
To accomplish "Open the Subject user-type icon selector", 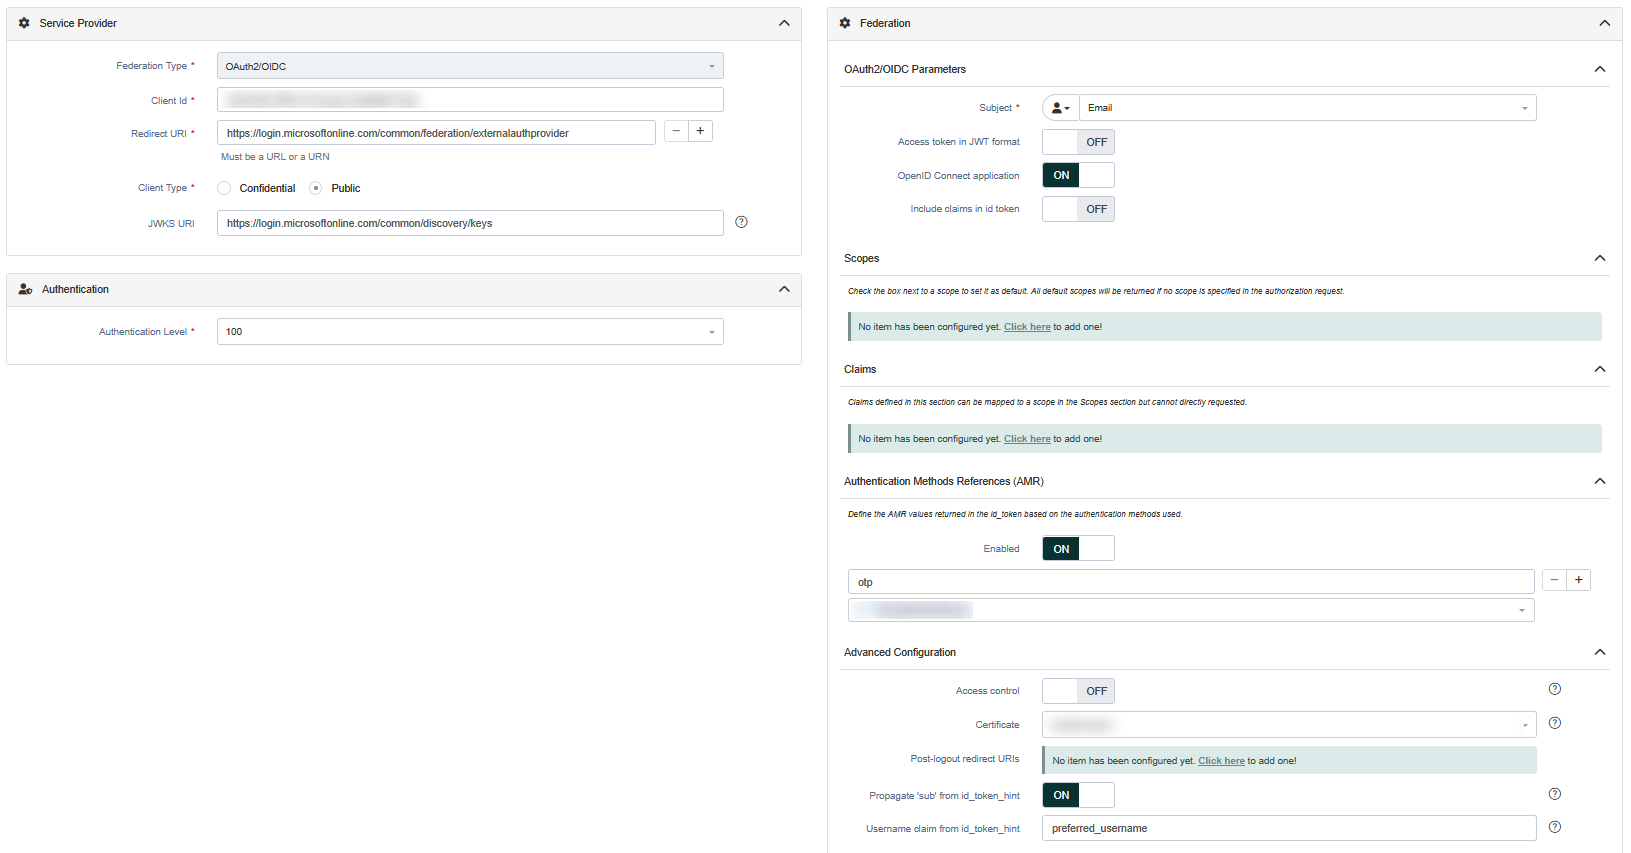I will (x=1060, y=108).
